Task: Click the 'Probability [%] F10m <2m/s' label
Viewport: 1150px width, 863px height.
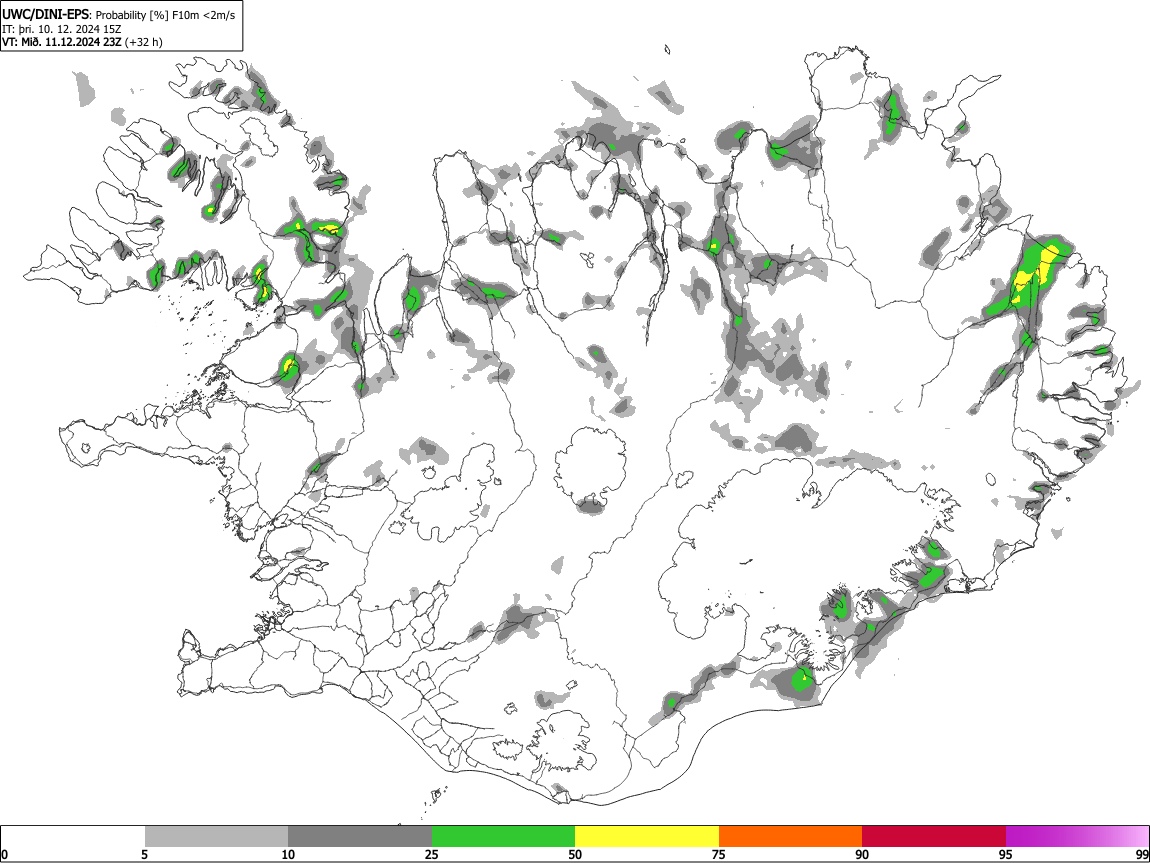Action: (166, 15)
